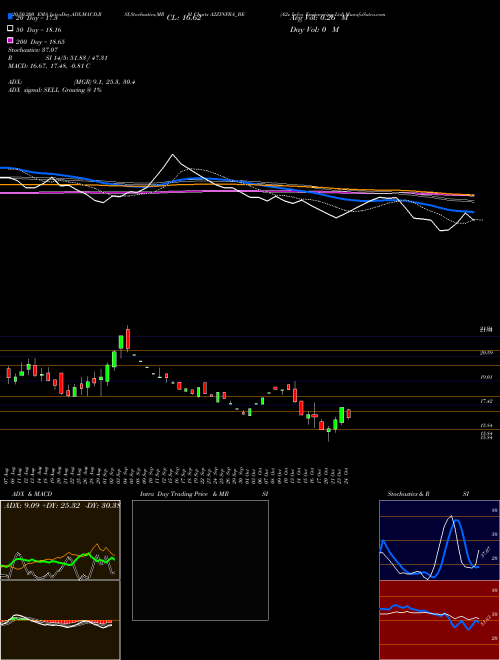Click the blue 20 Day EMA legend swatch
Screen dimensions: 500x660
(x=10, y=16)
